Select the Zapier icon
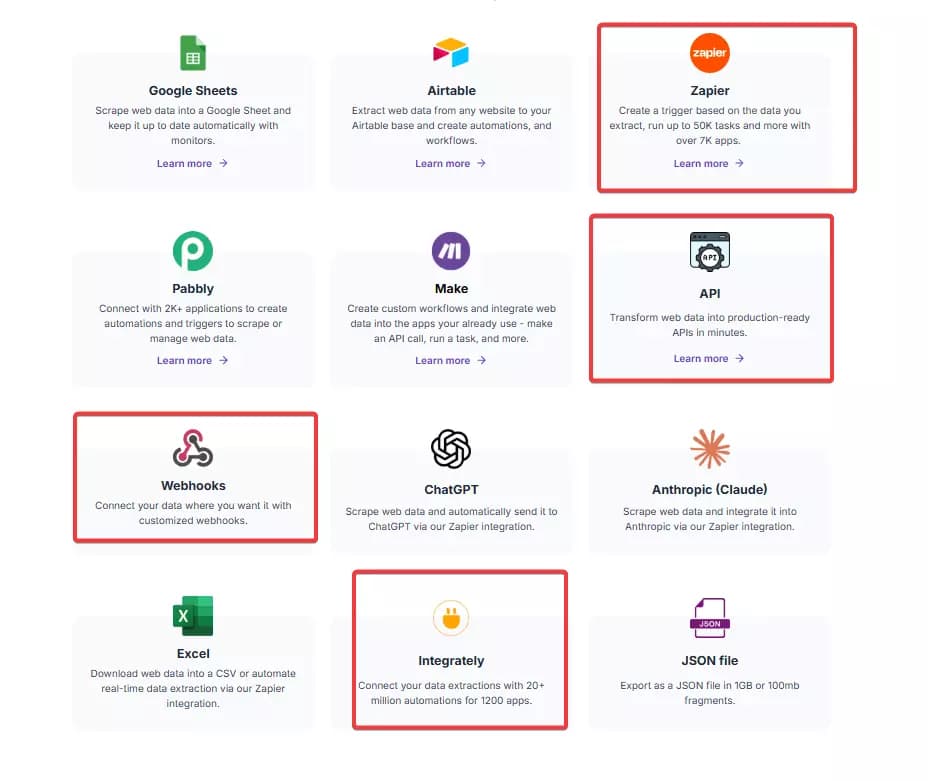Screen dimensions: 928x781 tap(709, 51)
